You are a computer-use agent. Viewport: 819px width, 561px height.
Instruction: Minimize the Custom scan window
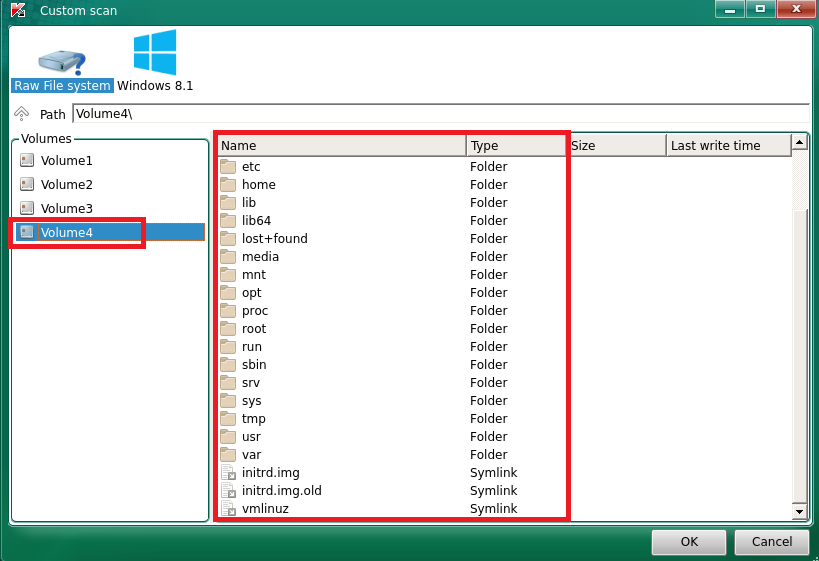tap(730, 9)
